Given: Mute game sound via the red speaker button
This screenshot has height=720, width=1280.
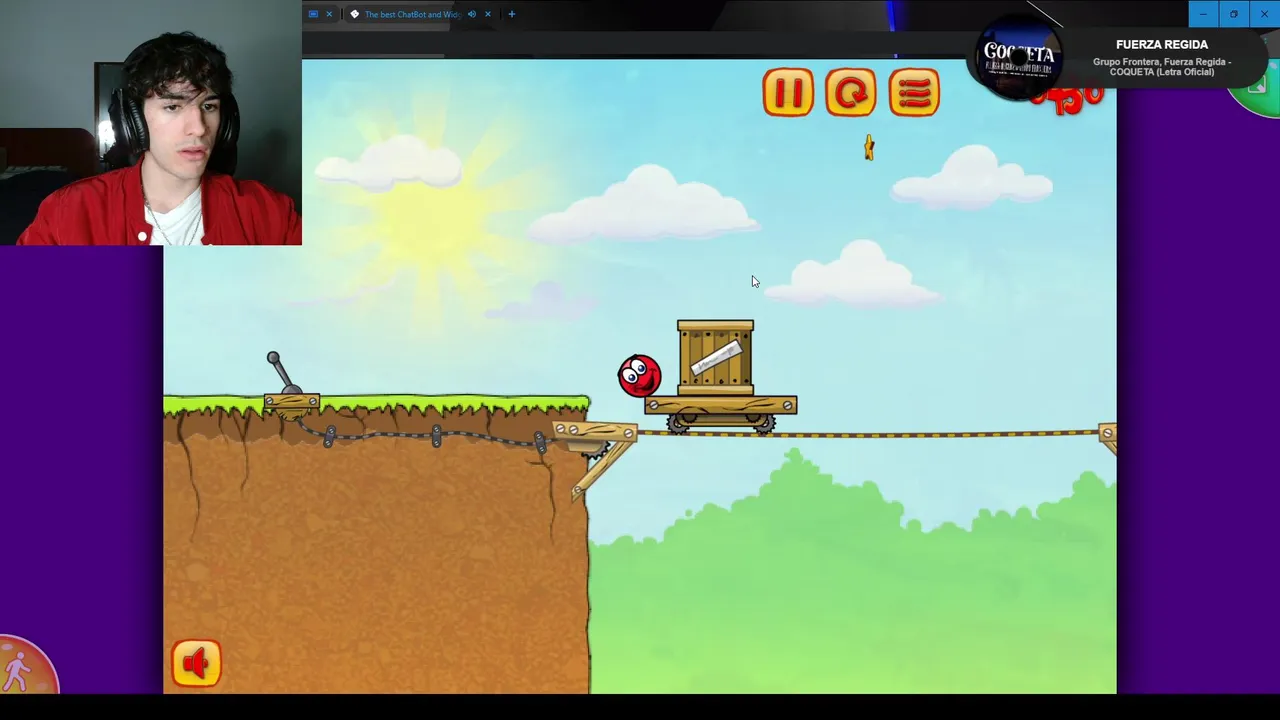Looking at the screenshot, I should point(196,663).
